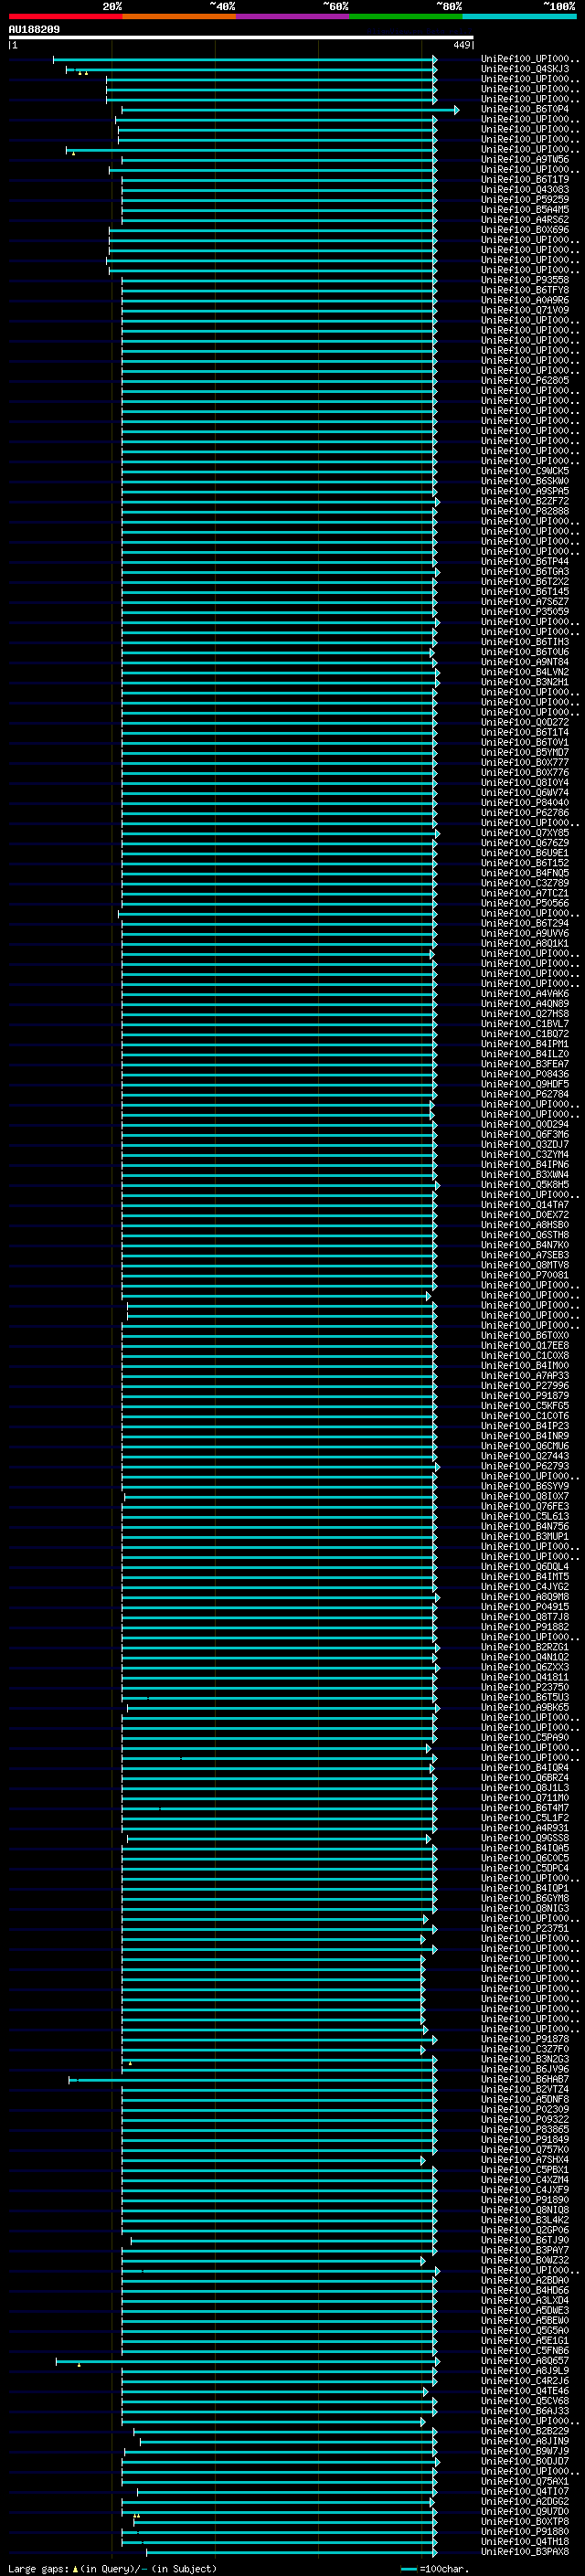The width and height of the screenshot is (585, 2576).
Task: Select hit UniRef100_B9W7J9
Action: point(525,2451)
